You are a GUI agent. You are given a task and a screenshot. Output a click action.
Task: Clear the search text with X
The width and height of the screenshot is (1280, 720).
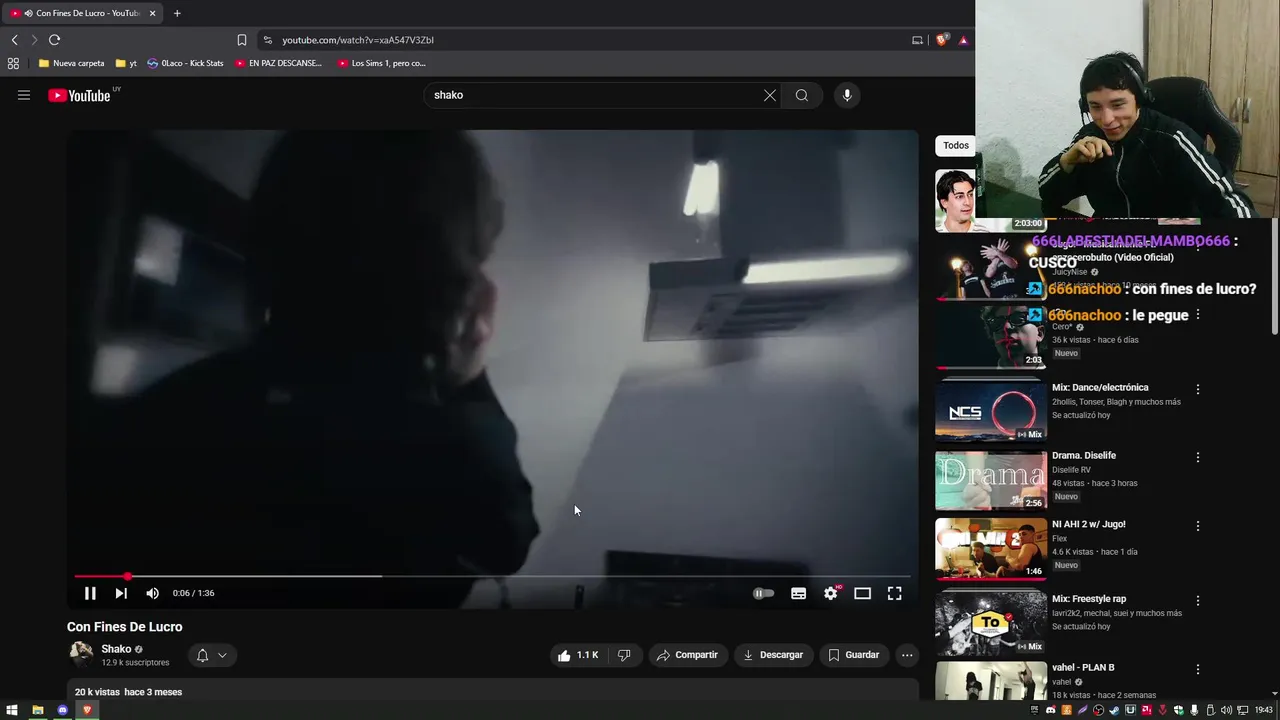[770, 95]
